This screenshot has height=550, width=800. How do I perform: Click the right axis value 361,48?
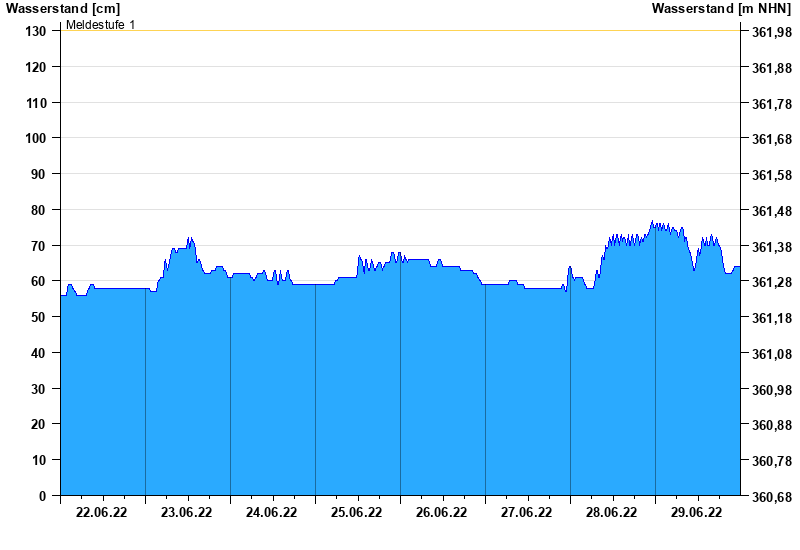(x=772, y=211)
